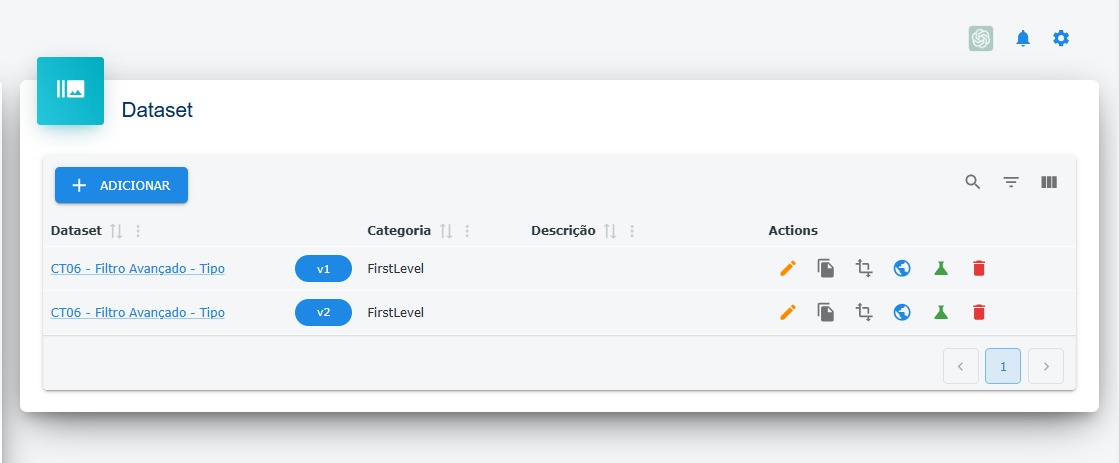Click green flask icon in v2 row
The image size is (1119, 463).
coord(941,312)
